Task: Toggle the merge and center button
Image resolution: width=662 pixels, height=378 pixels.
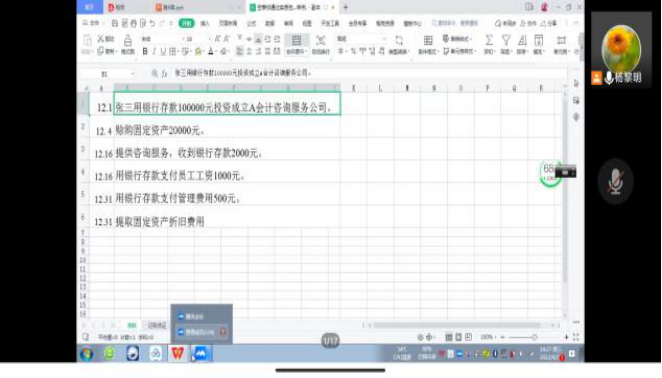Action: (296, 45)
